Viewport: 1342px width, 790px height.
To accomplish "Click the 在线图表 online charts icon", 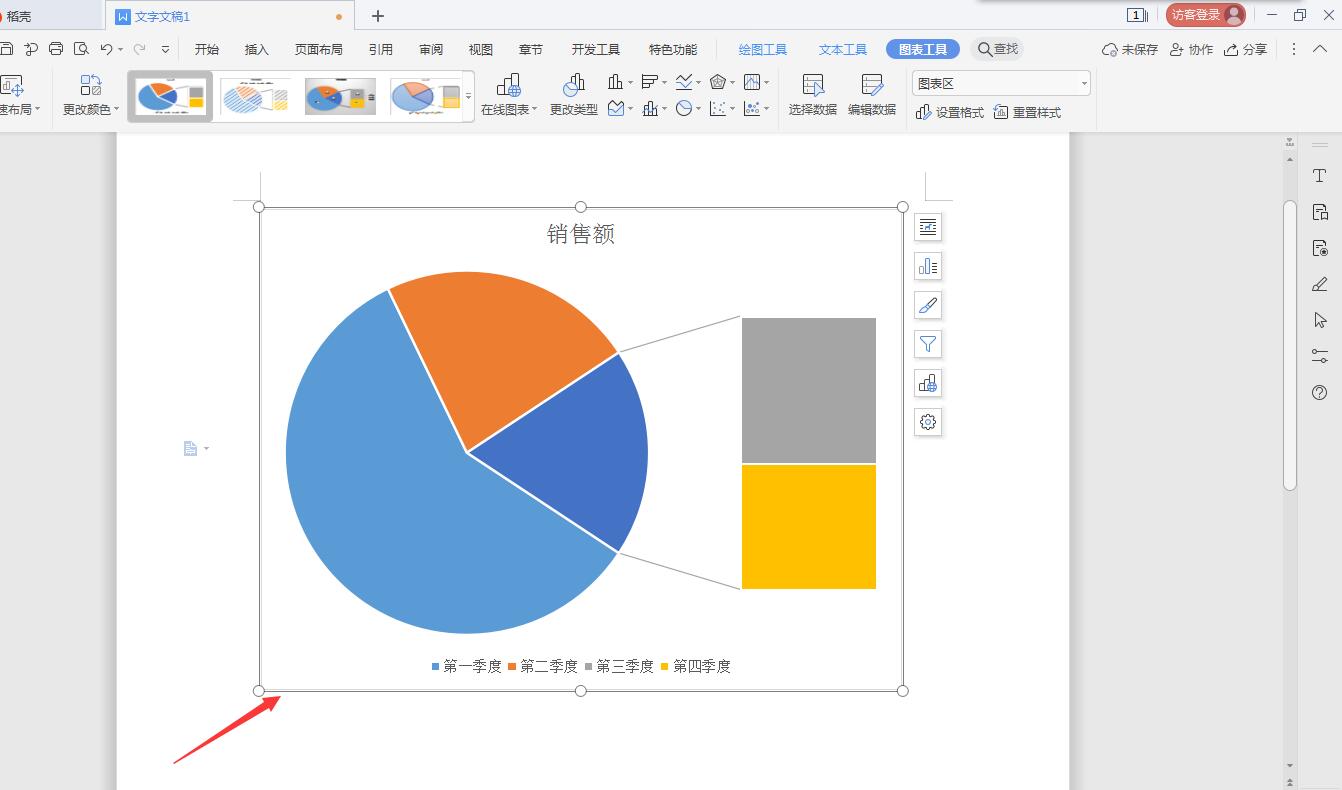I will point(508,93).
